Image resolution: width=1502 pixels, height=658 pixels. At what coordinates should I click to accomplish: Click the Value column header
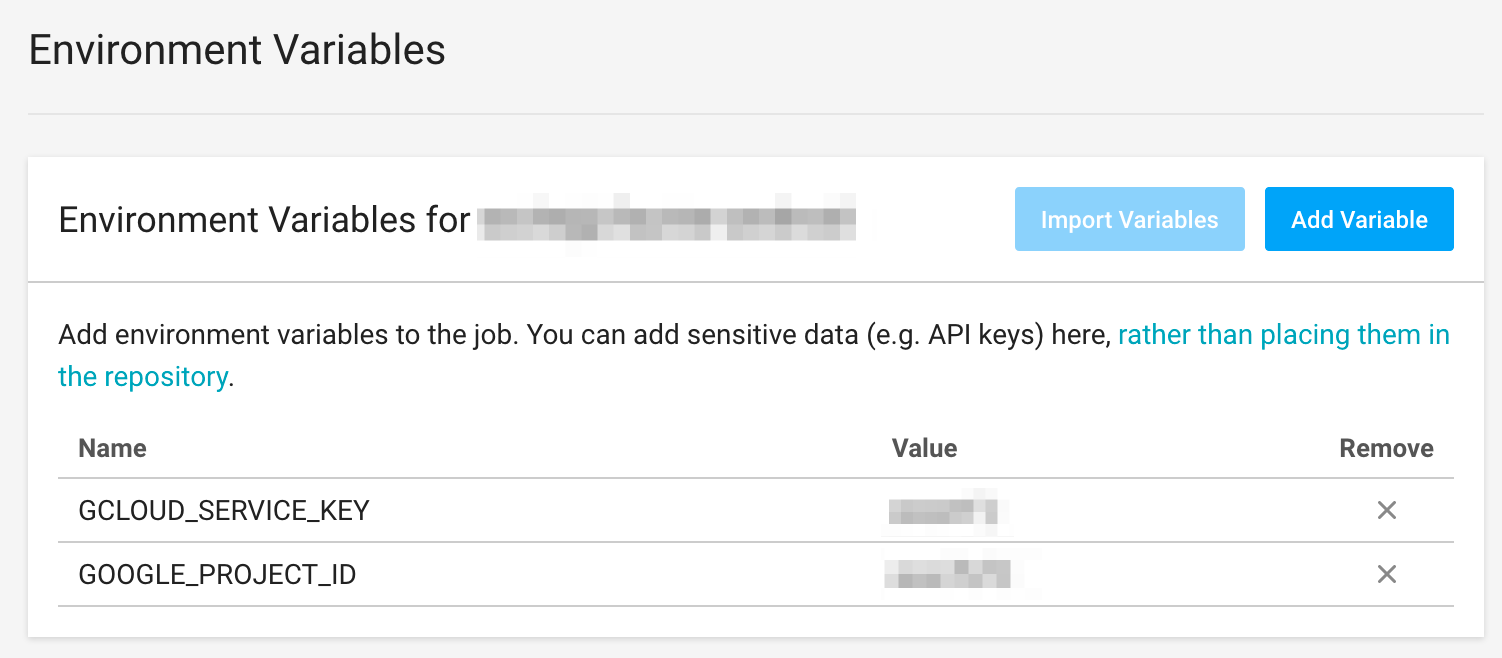tap(924, 448)
